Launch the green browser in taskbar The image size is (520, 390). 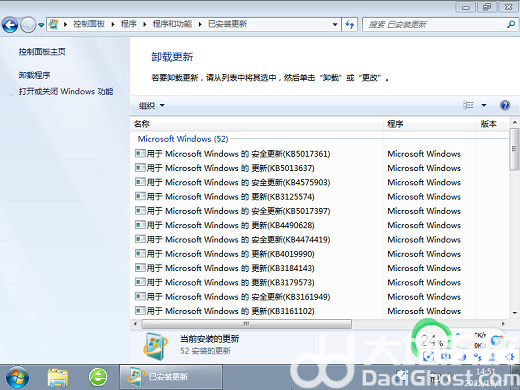(98, 377)
